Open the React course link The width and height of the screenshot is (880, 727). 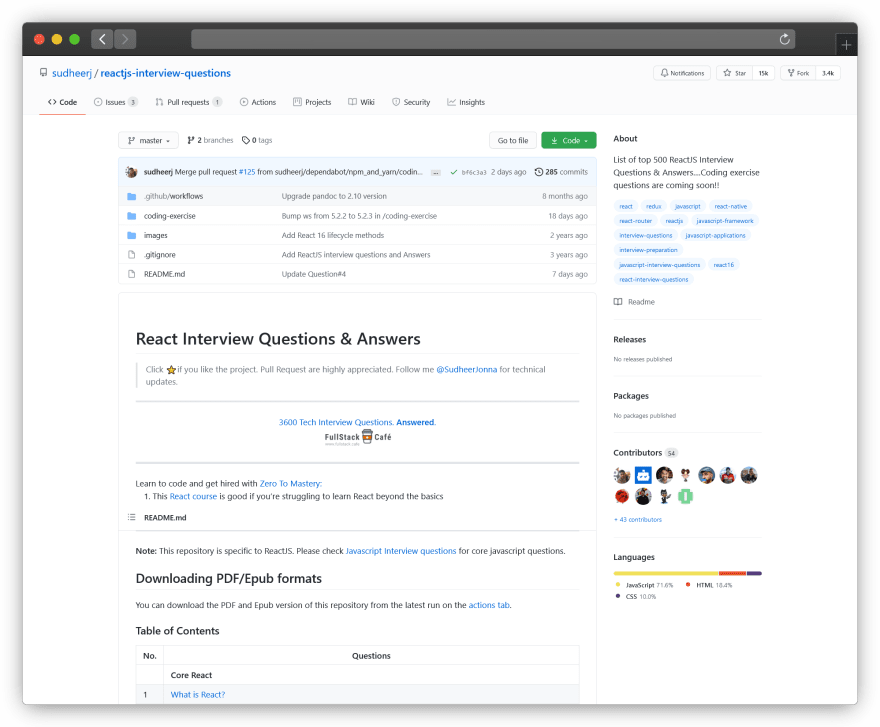(x=193, y=496)
